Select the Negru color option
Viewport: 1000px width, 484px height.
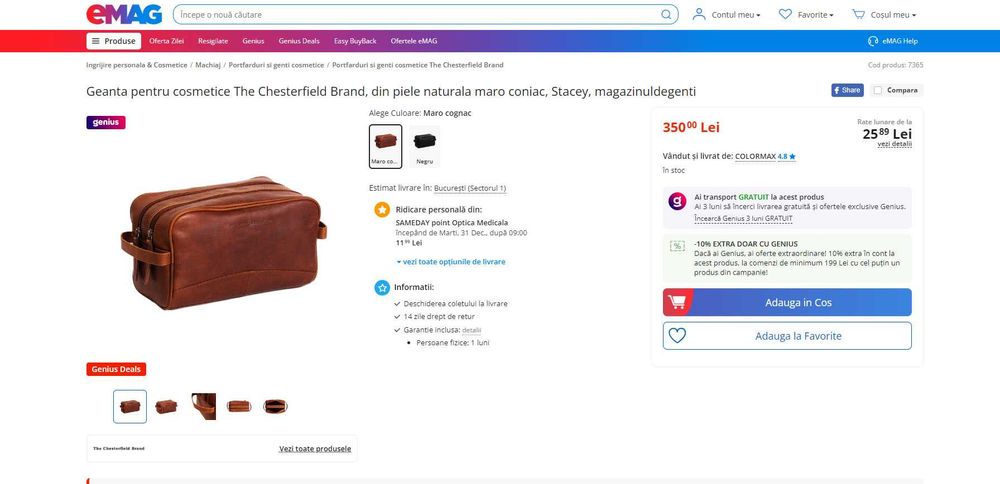click(x=425, y=145)
